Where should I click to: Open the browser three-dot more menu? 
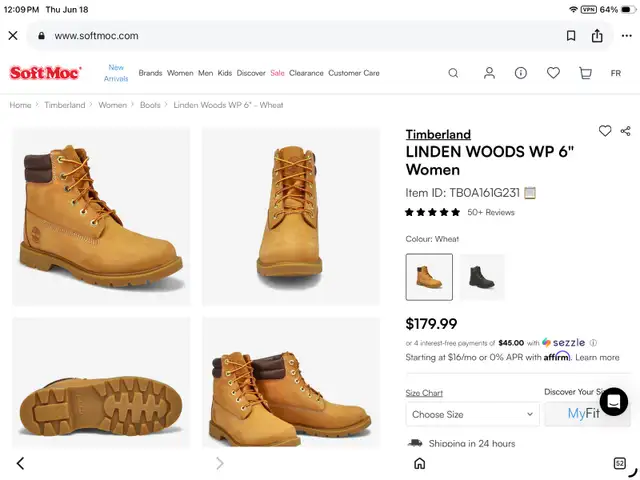tap(627, 36)
